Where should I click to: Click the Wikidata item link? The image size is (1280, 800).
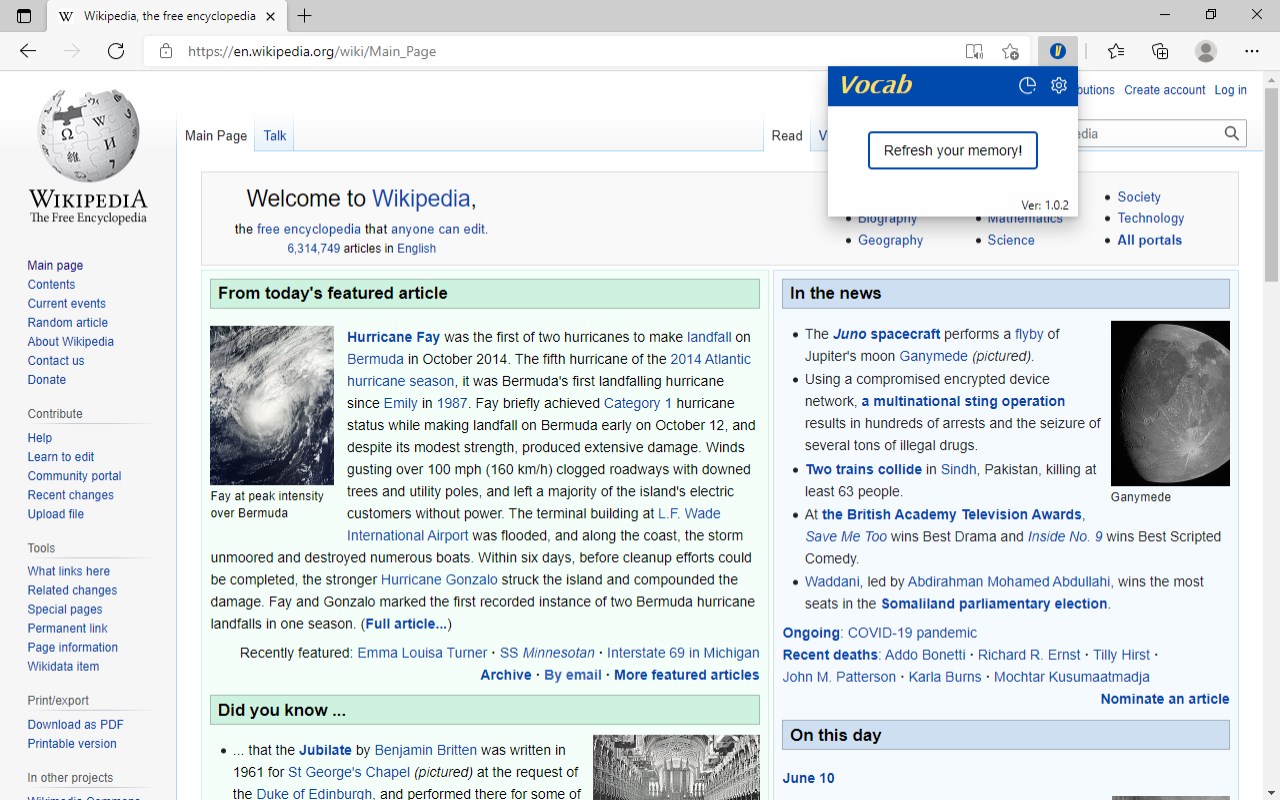[x=64, y=666]
